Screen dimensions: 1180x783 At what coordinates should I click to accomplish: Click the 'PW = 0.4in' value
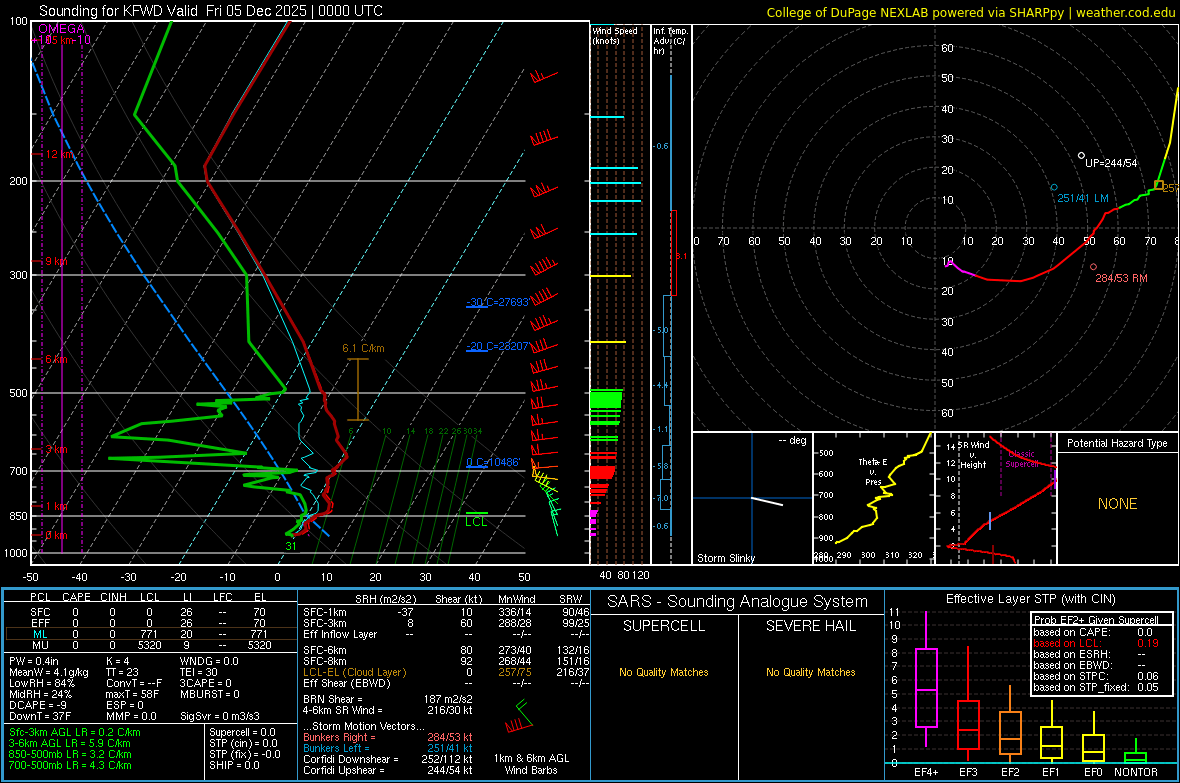pos(34,661)
